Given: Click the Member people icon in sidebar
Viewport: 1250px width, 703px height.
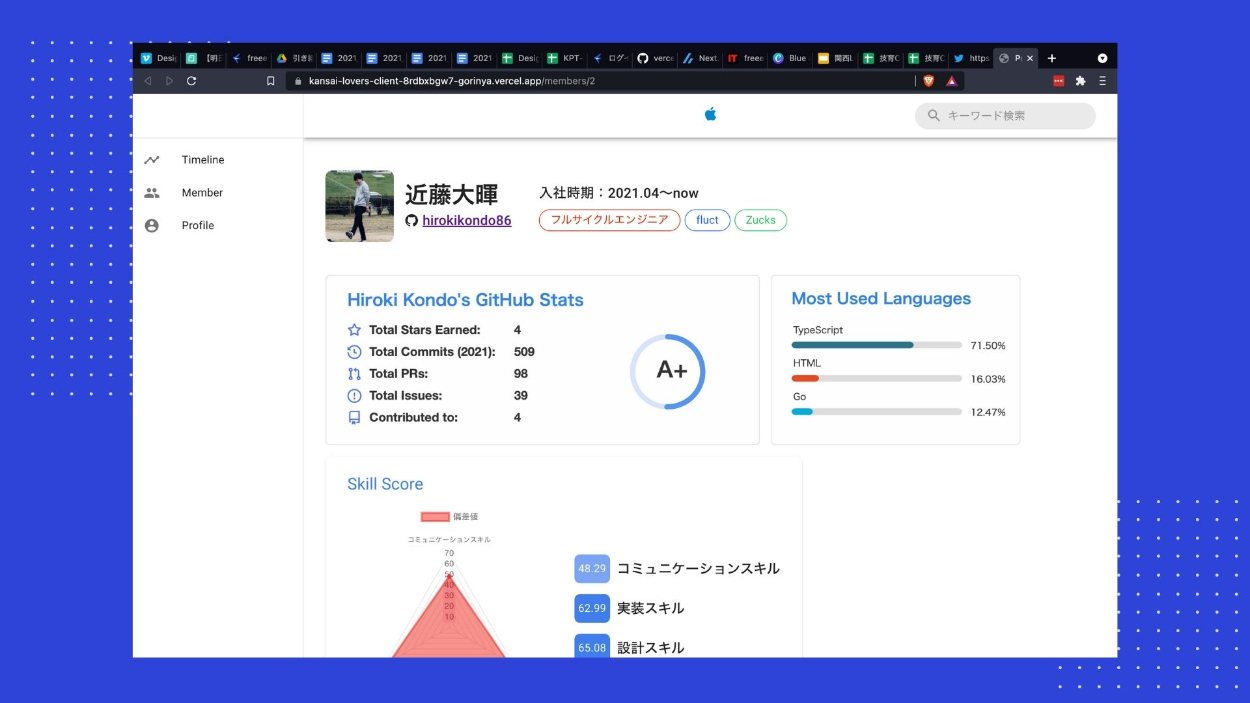Looking at the screenshot, I should pyautogui.click(x=152, y=193).
